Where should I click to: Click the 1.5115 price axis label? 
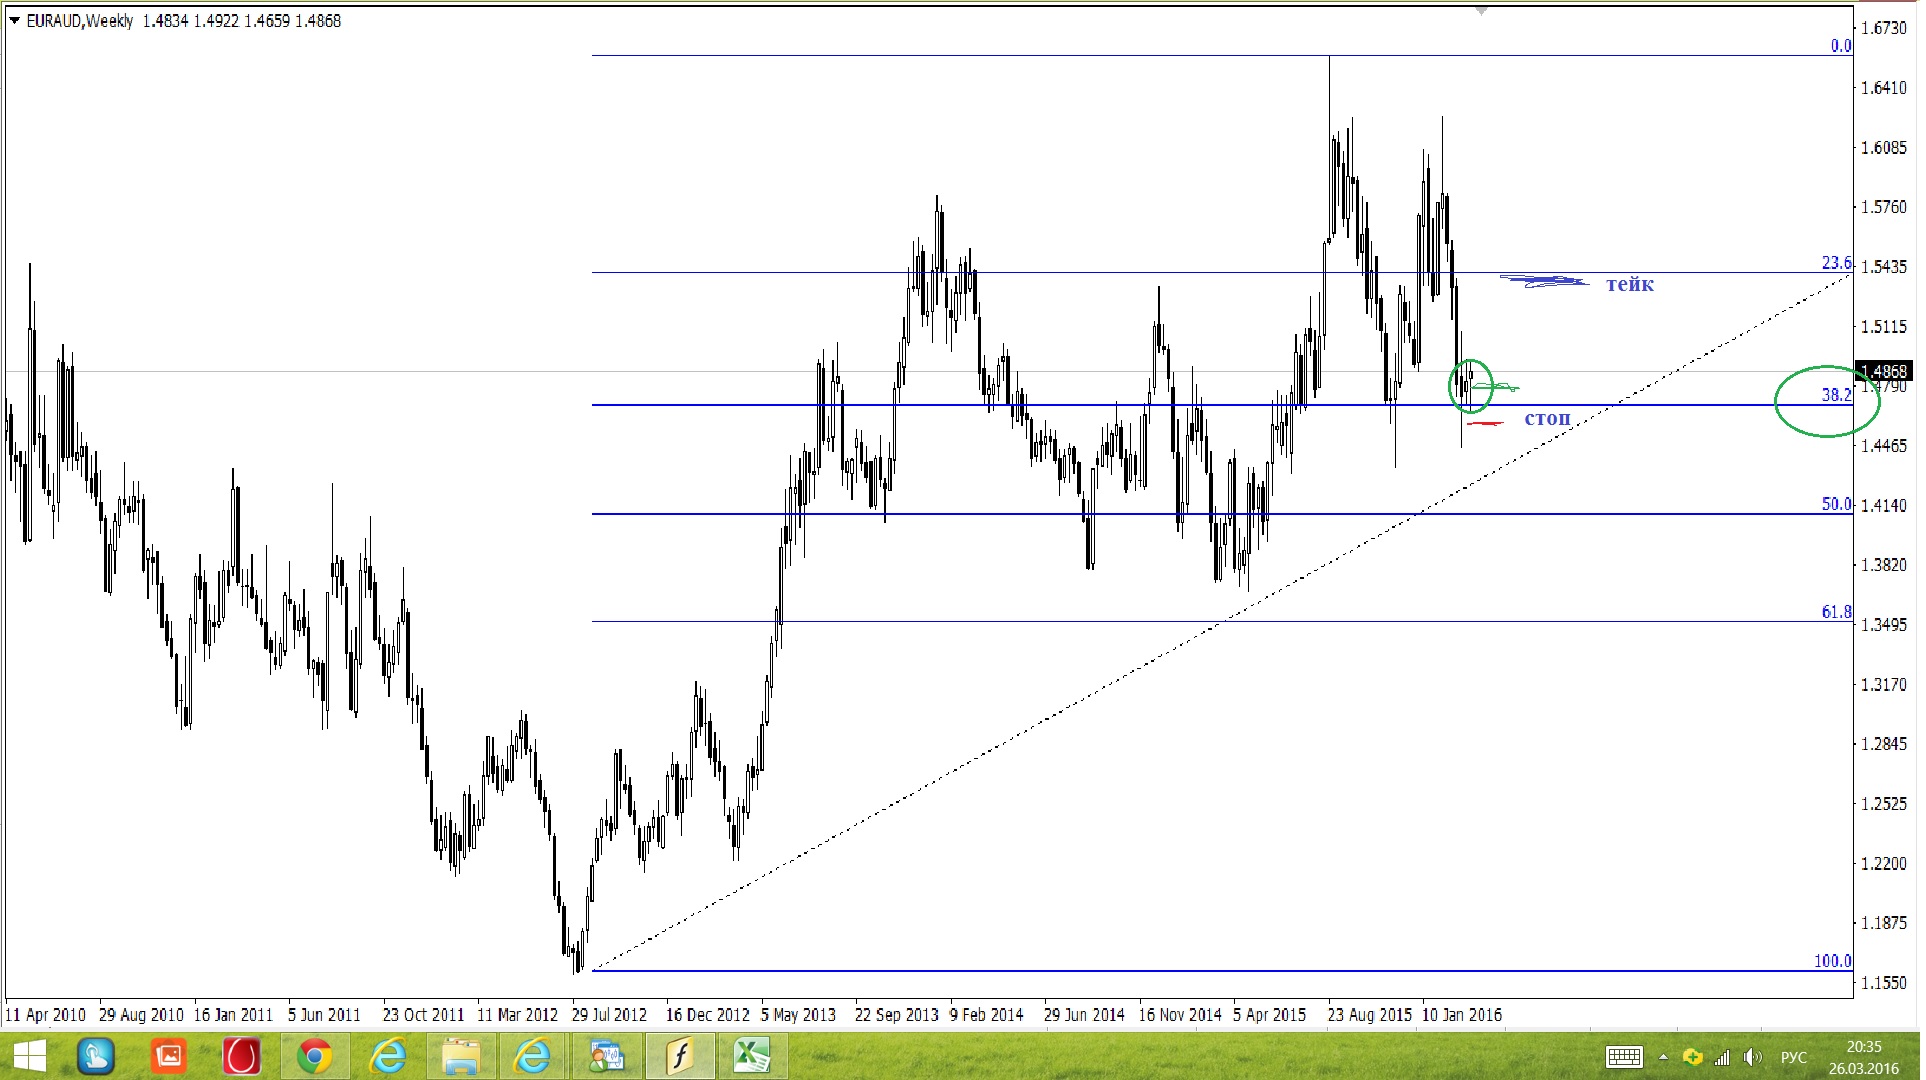click(x=1883, y=327)
